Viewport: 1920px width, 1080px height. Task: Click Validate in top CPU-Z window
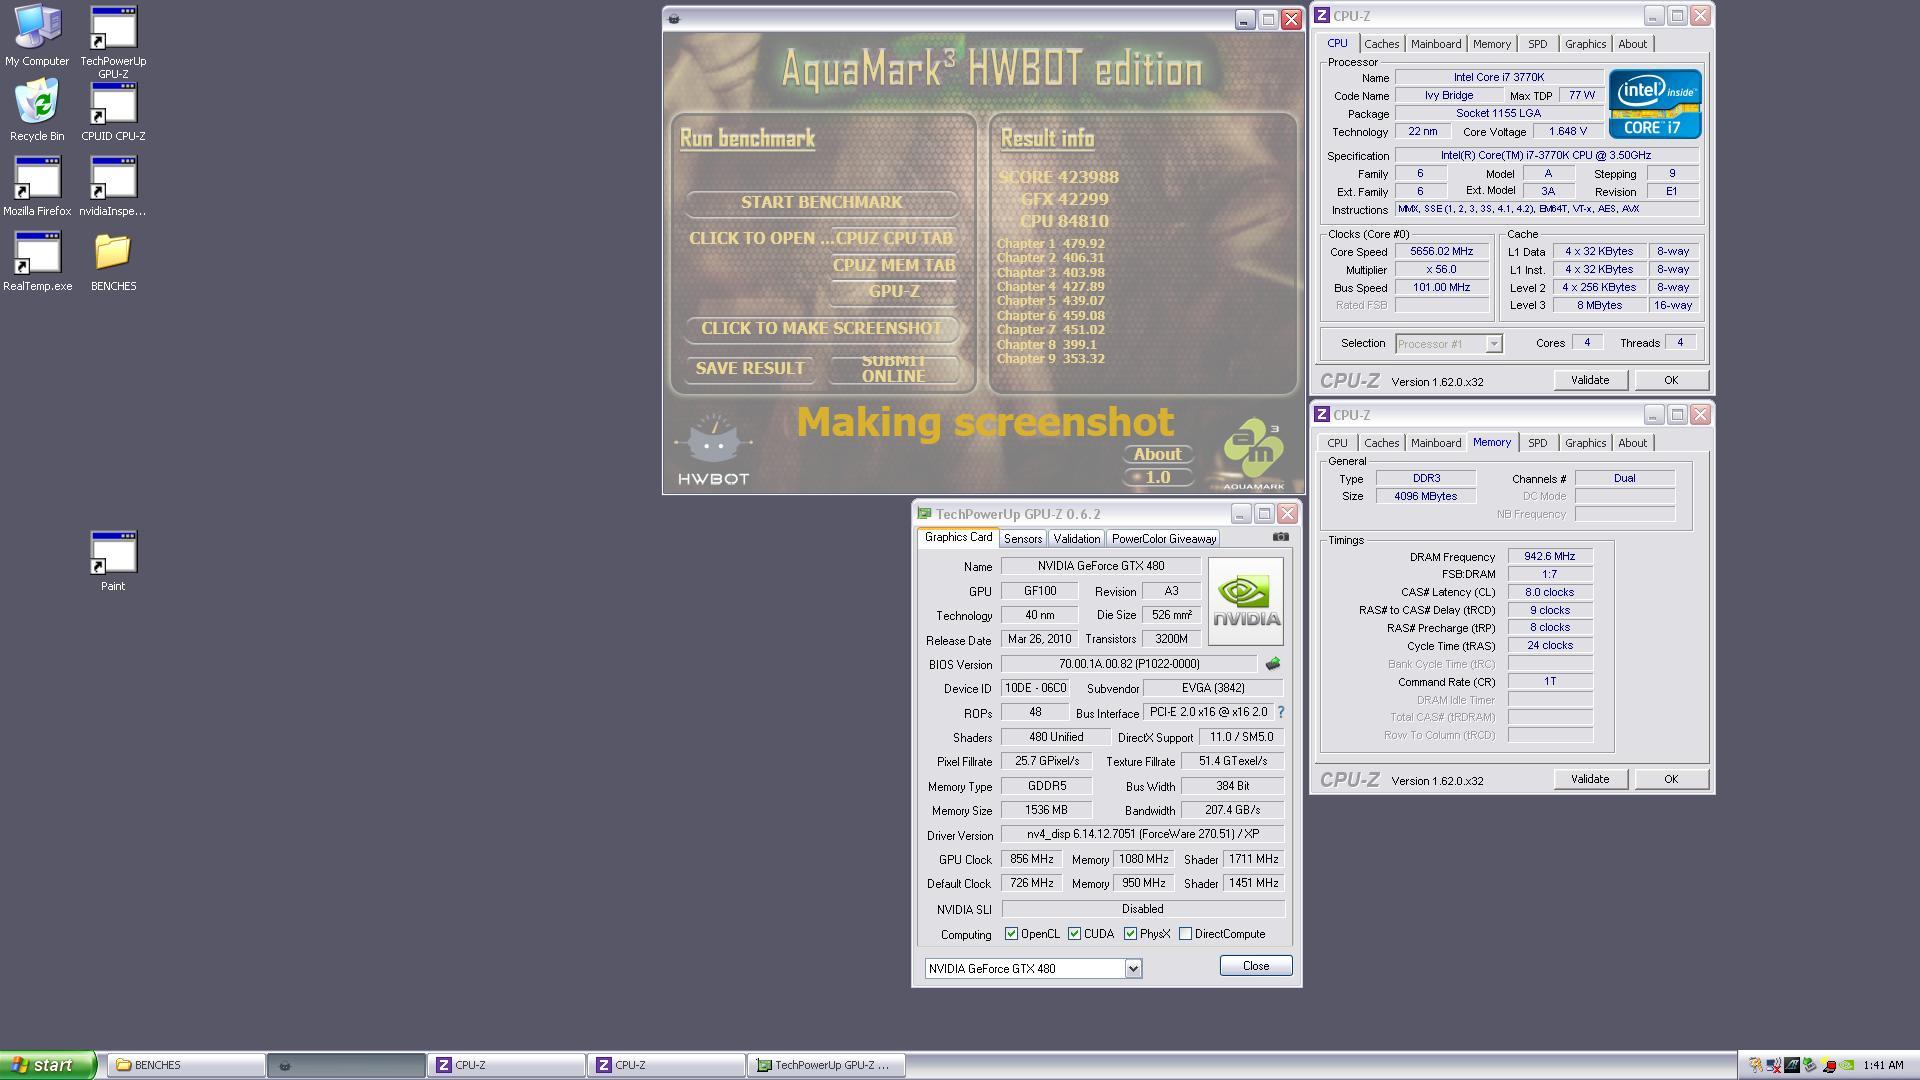coord(1590,380)
